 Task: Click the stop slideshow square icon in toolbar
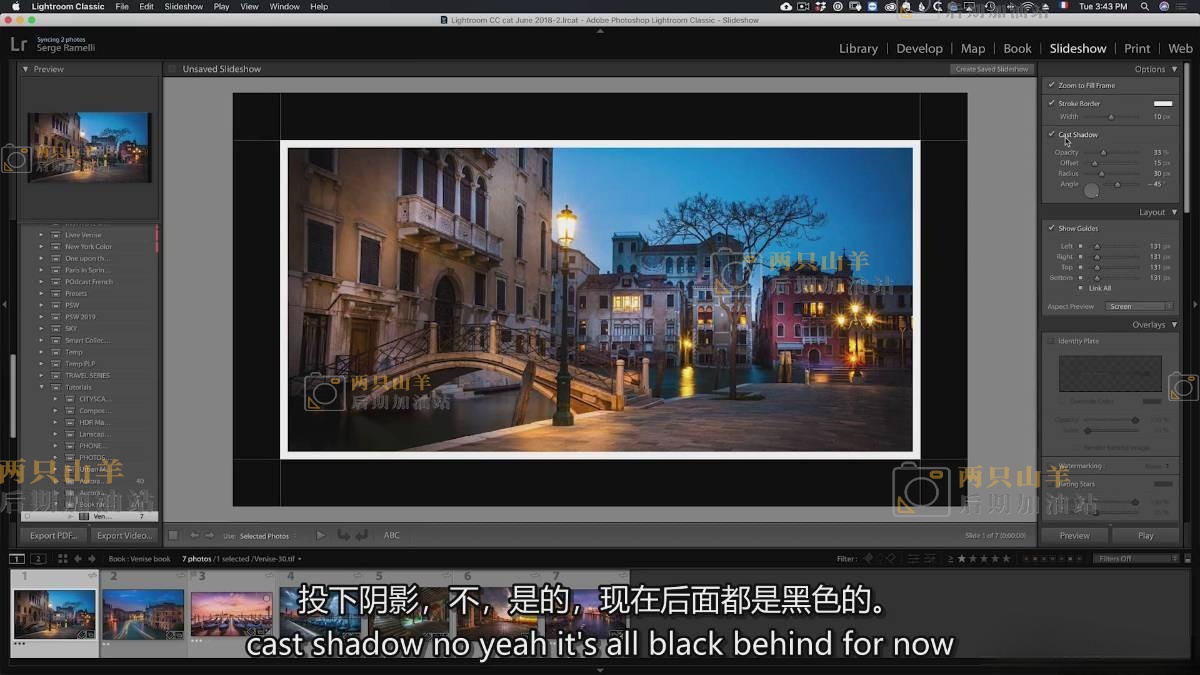click(x=173, y=535)
